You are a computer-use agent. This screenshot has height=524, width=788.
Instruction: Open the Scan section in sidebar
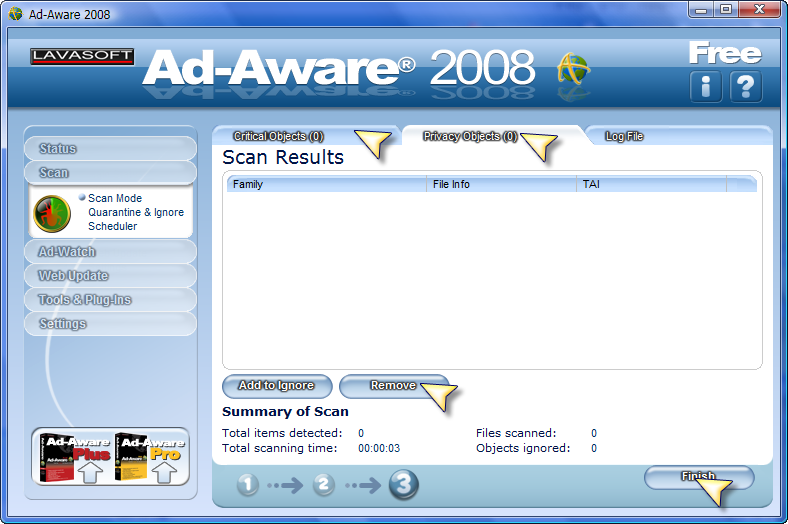(110, 173)
